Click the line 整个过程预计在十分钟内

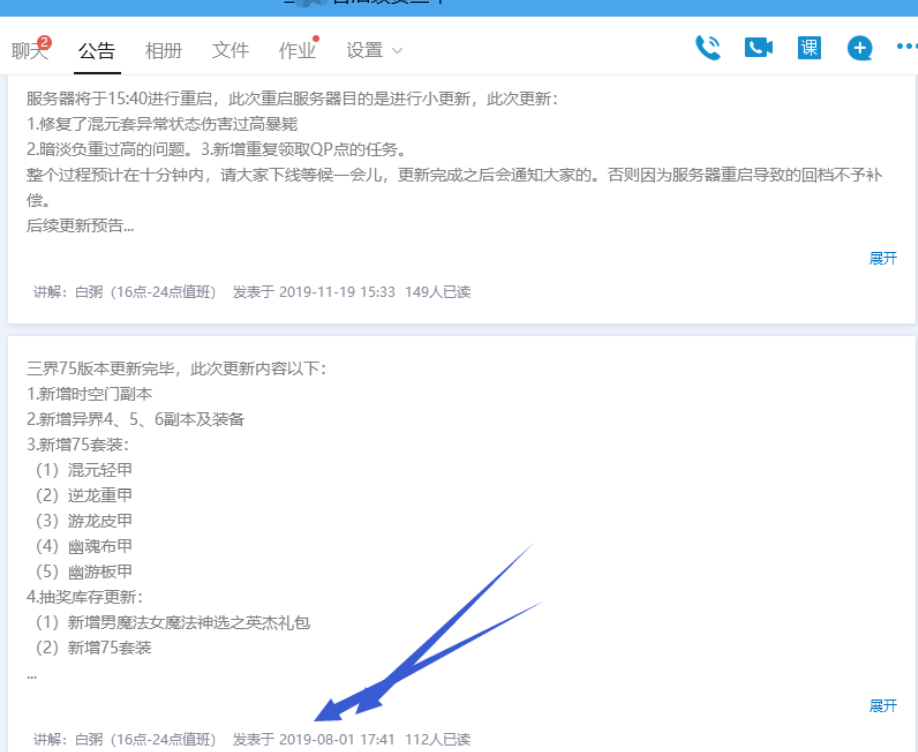click(454, 175)
